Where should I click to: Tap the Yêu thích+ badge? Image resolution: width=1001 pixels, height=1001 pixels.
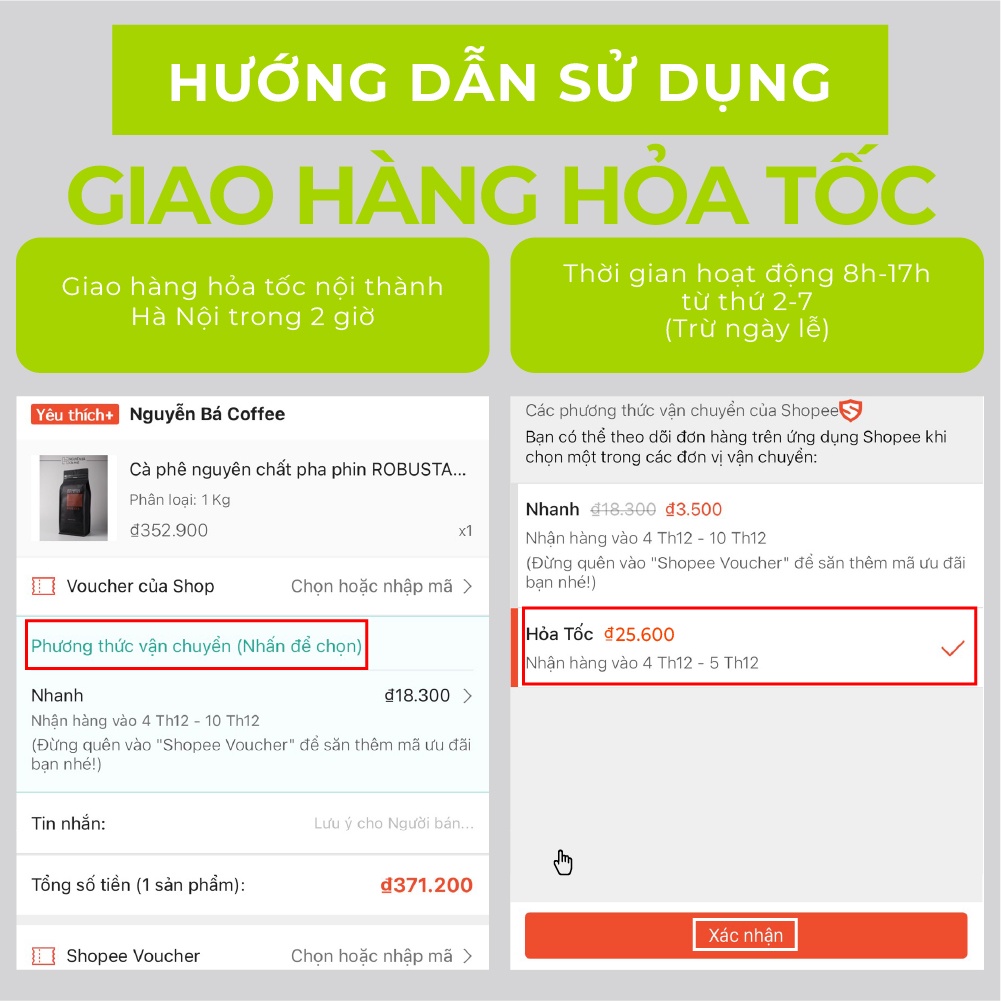click(x=75, y=415)
